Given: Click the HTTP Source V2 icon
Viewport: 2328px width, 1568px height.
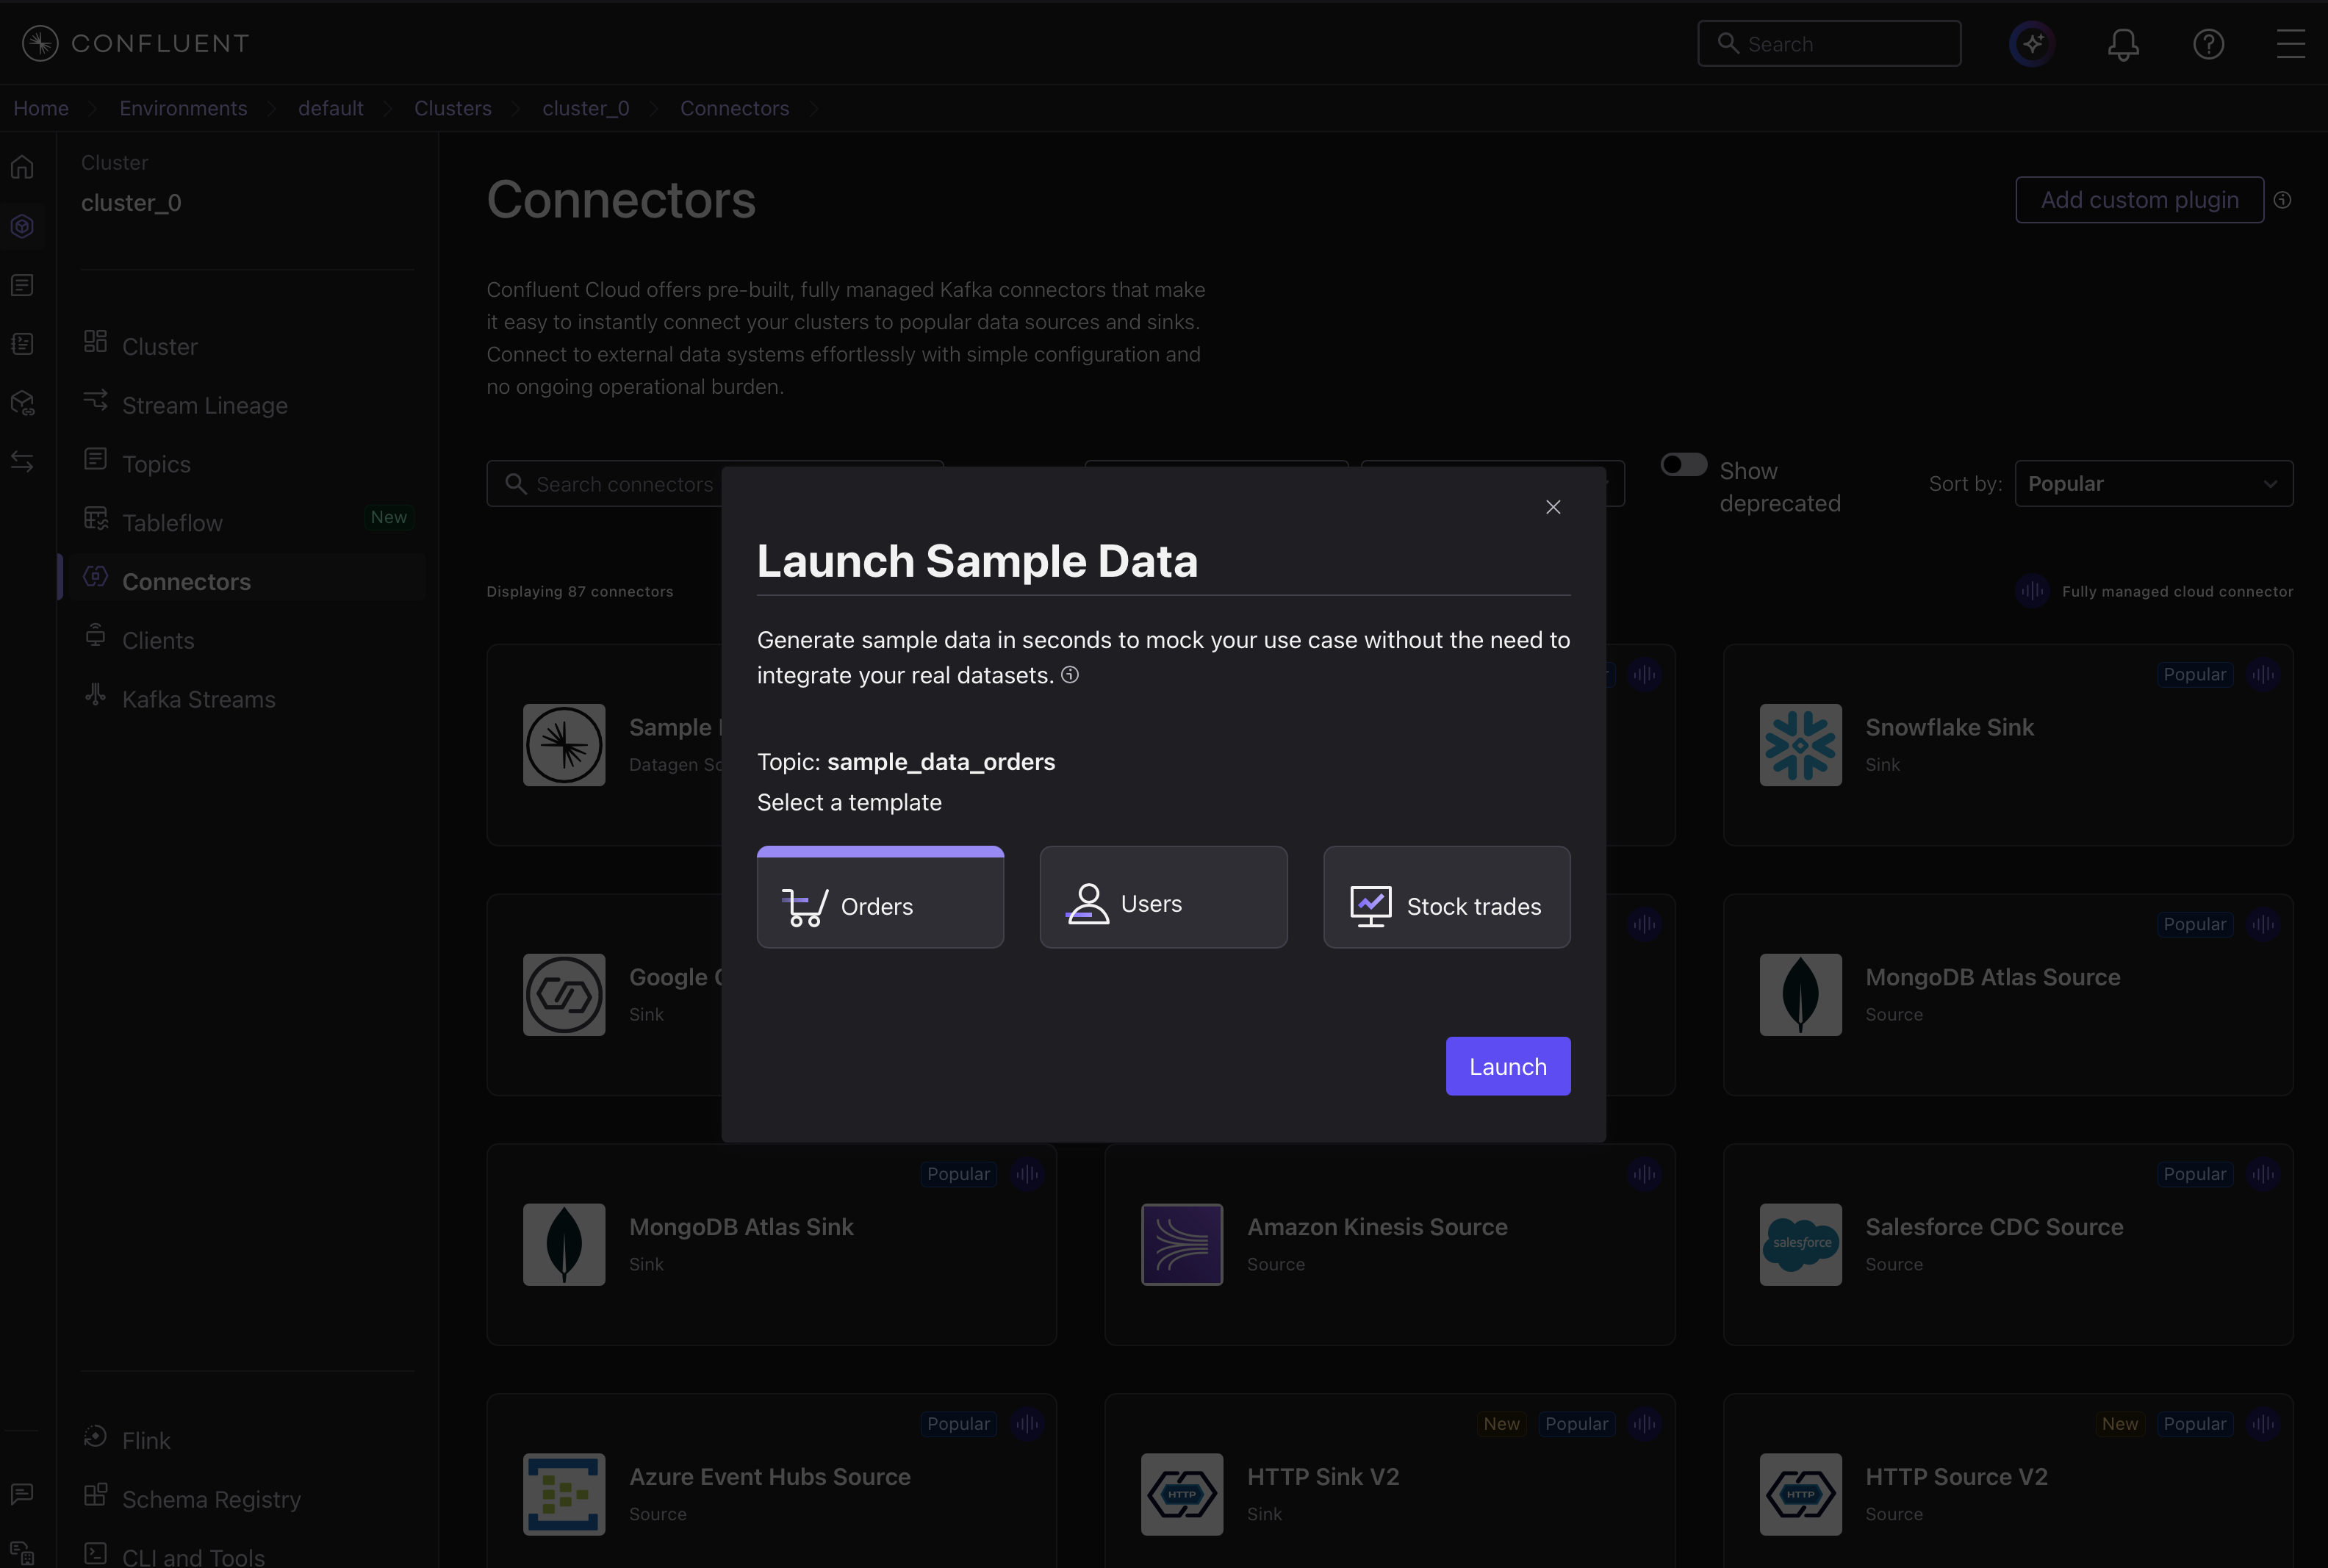Looking at the screenshot, I should pyautogui.click(x=1800, y=1494).
